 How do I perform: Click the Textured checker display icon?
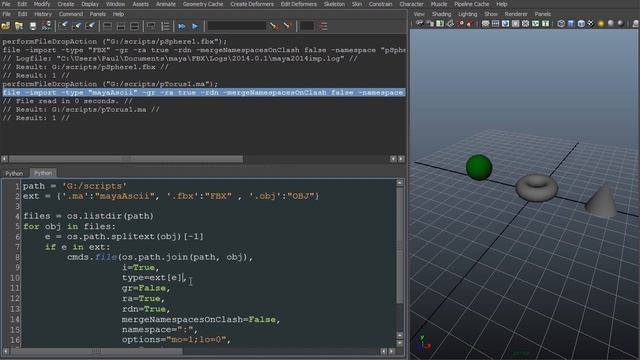pos(591,24)
